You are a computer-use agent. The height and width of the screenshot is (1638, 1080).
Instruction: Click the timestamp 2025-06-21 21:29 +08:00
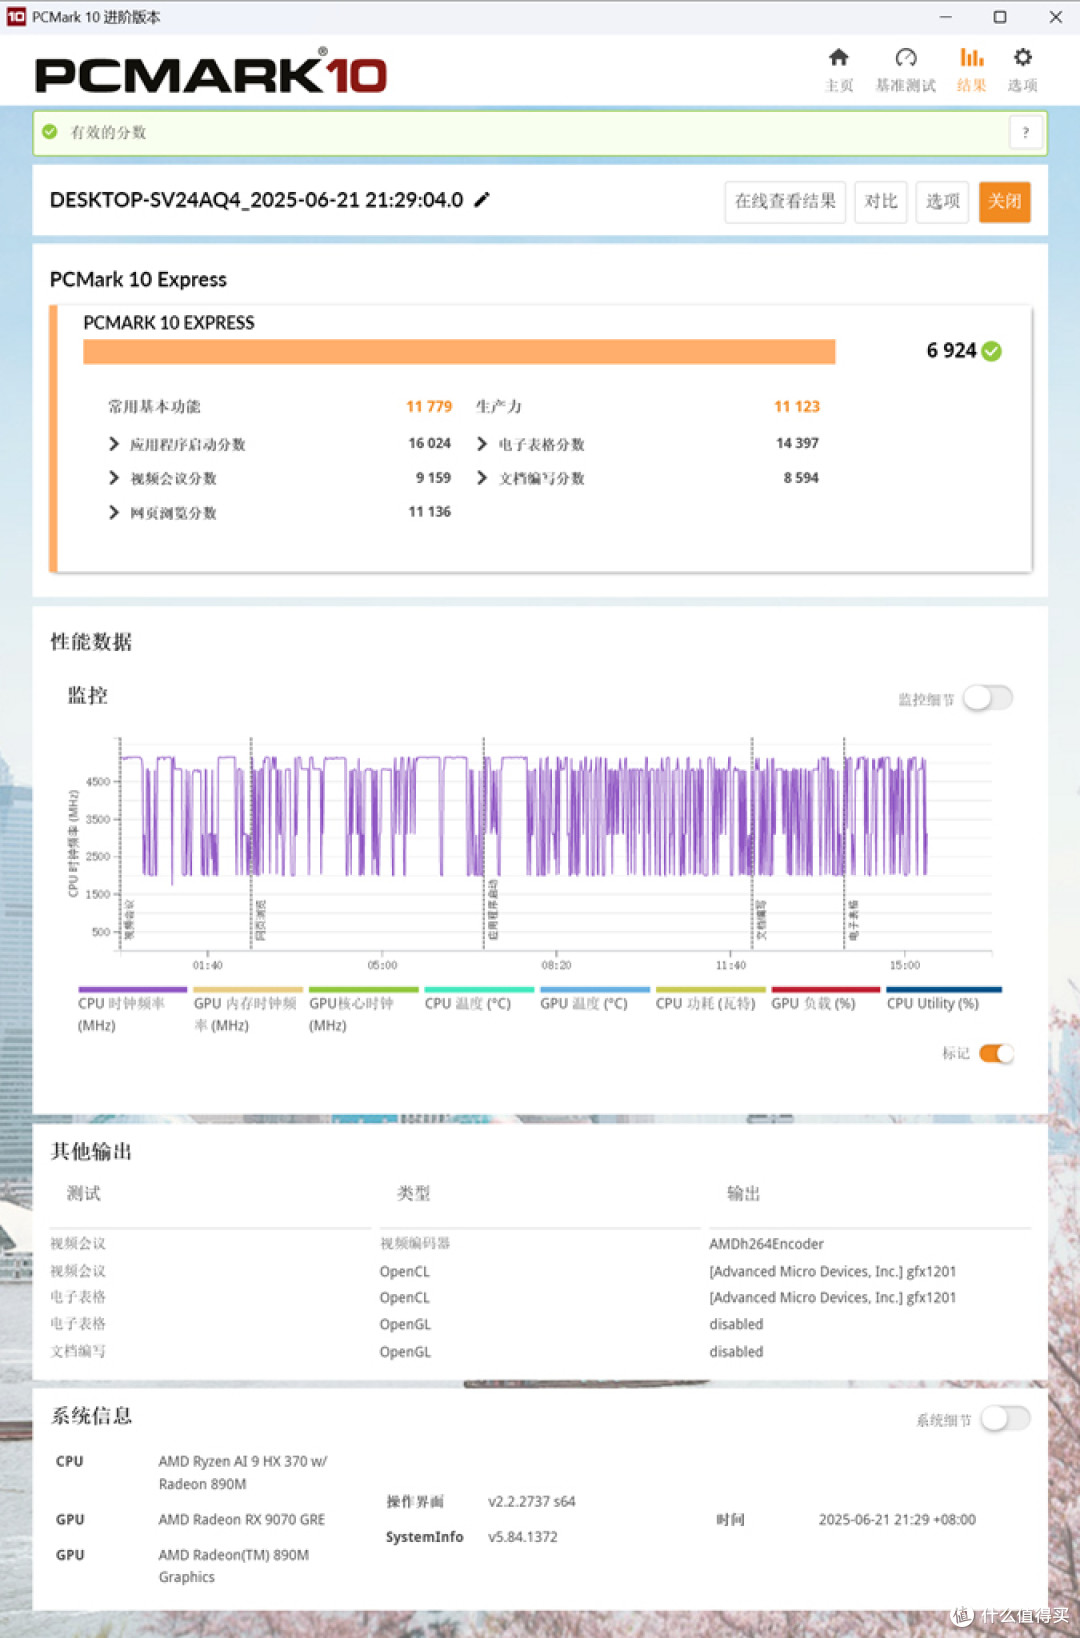pos(897,1519)
